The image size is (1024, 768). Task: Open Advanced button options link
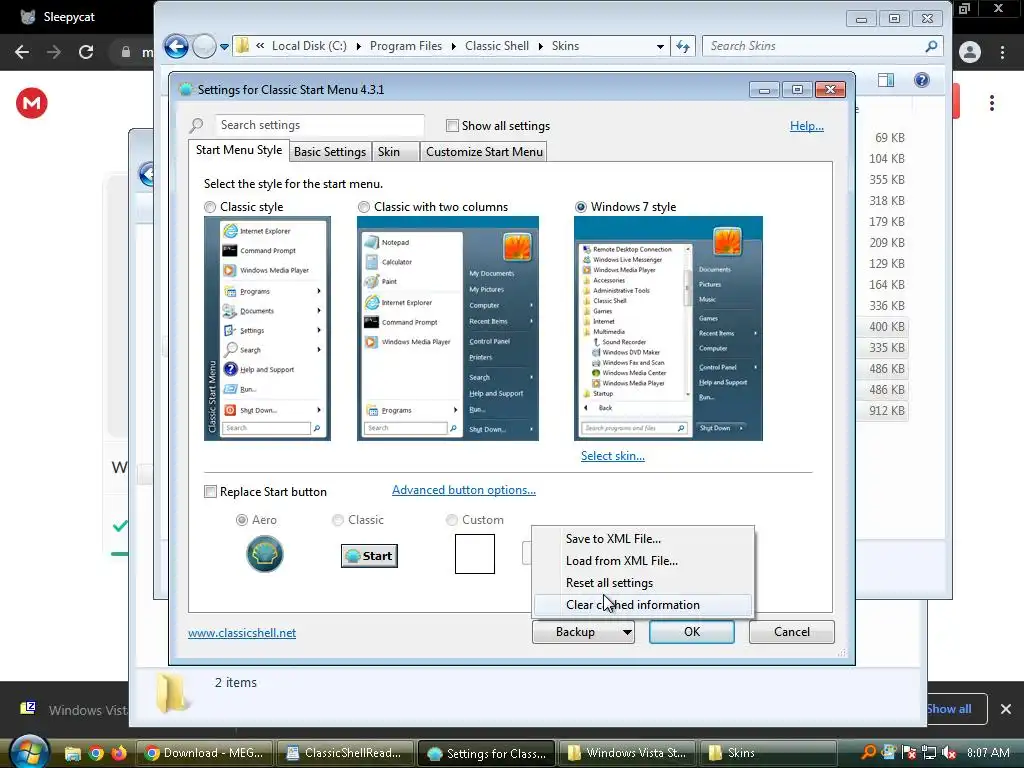[464, 490]
